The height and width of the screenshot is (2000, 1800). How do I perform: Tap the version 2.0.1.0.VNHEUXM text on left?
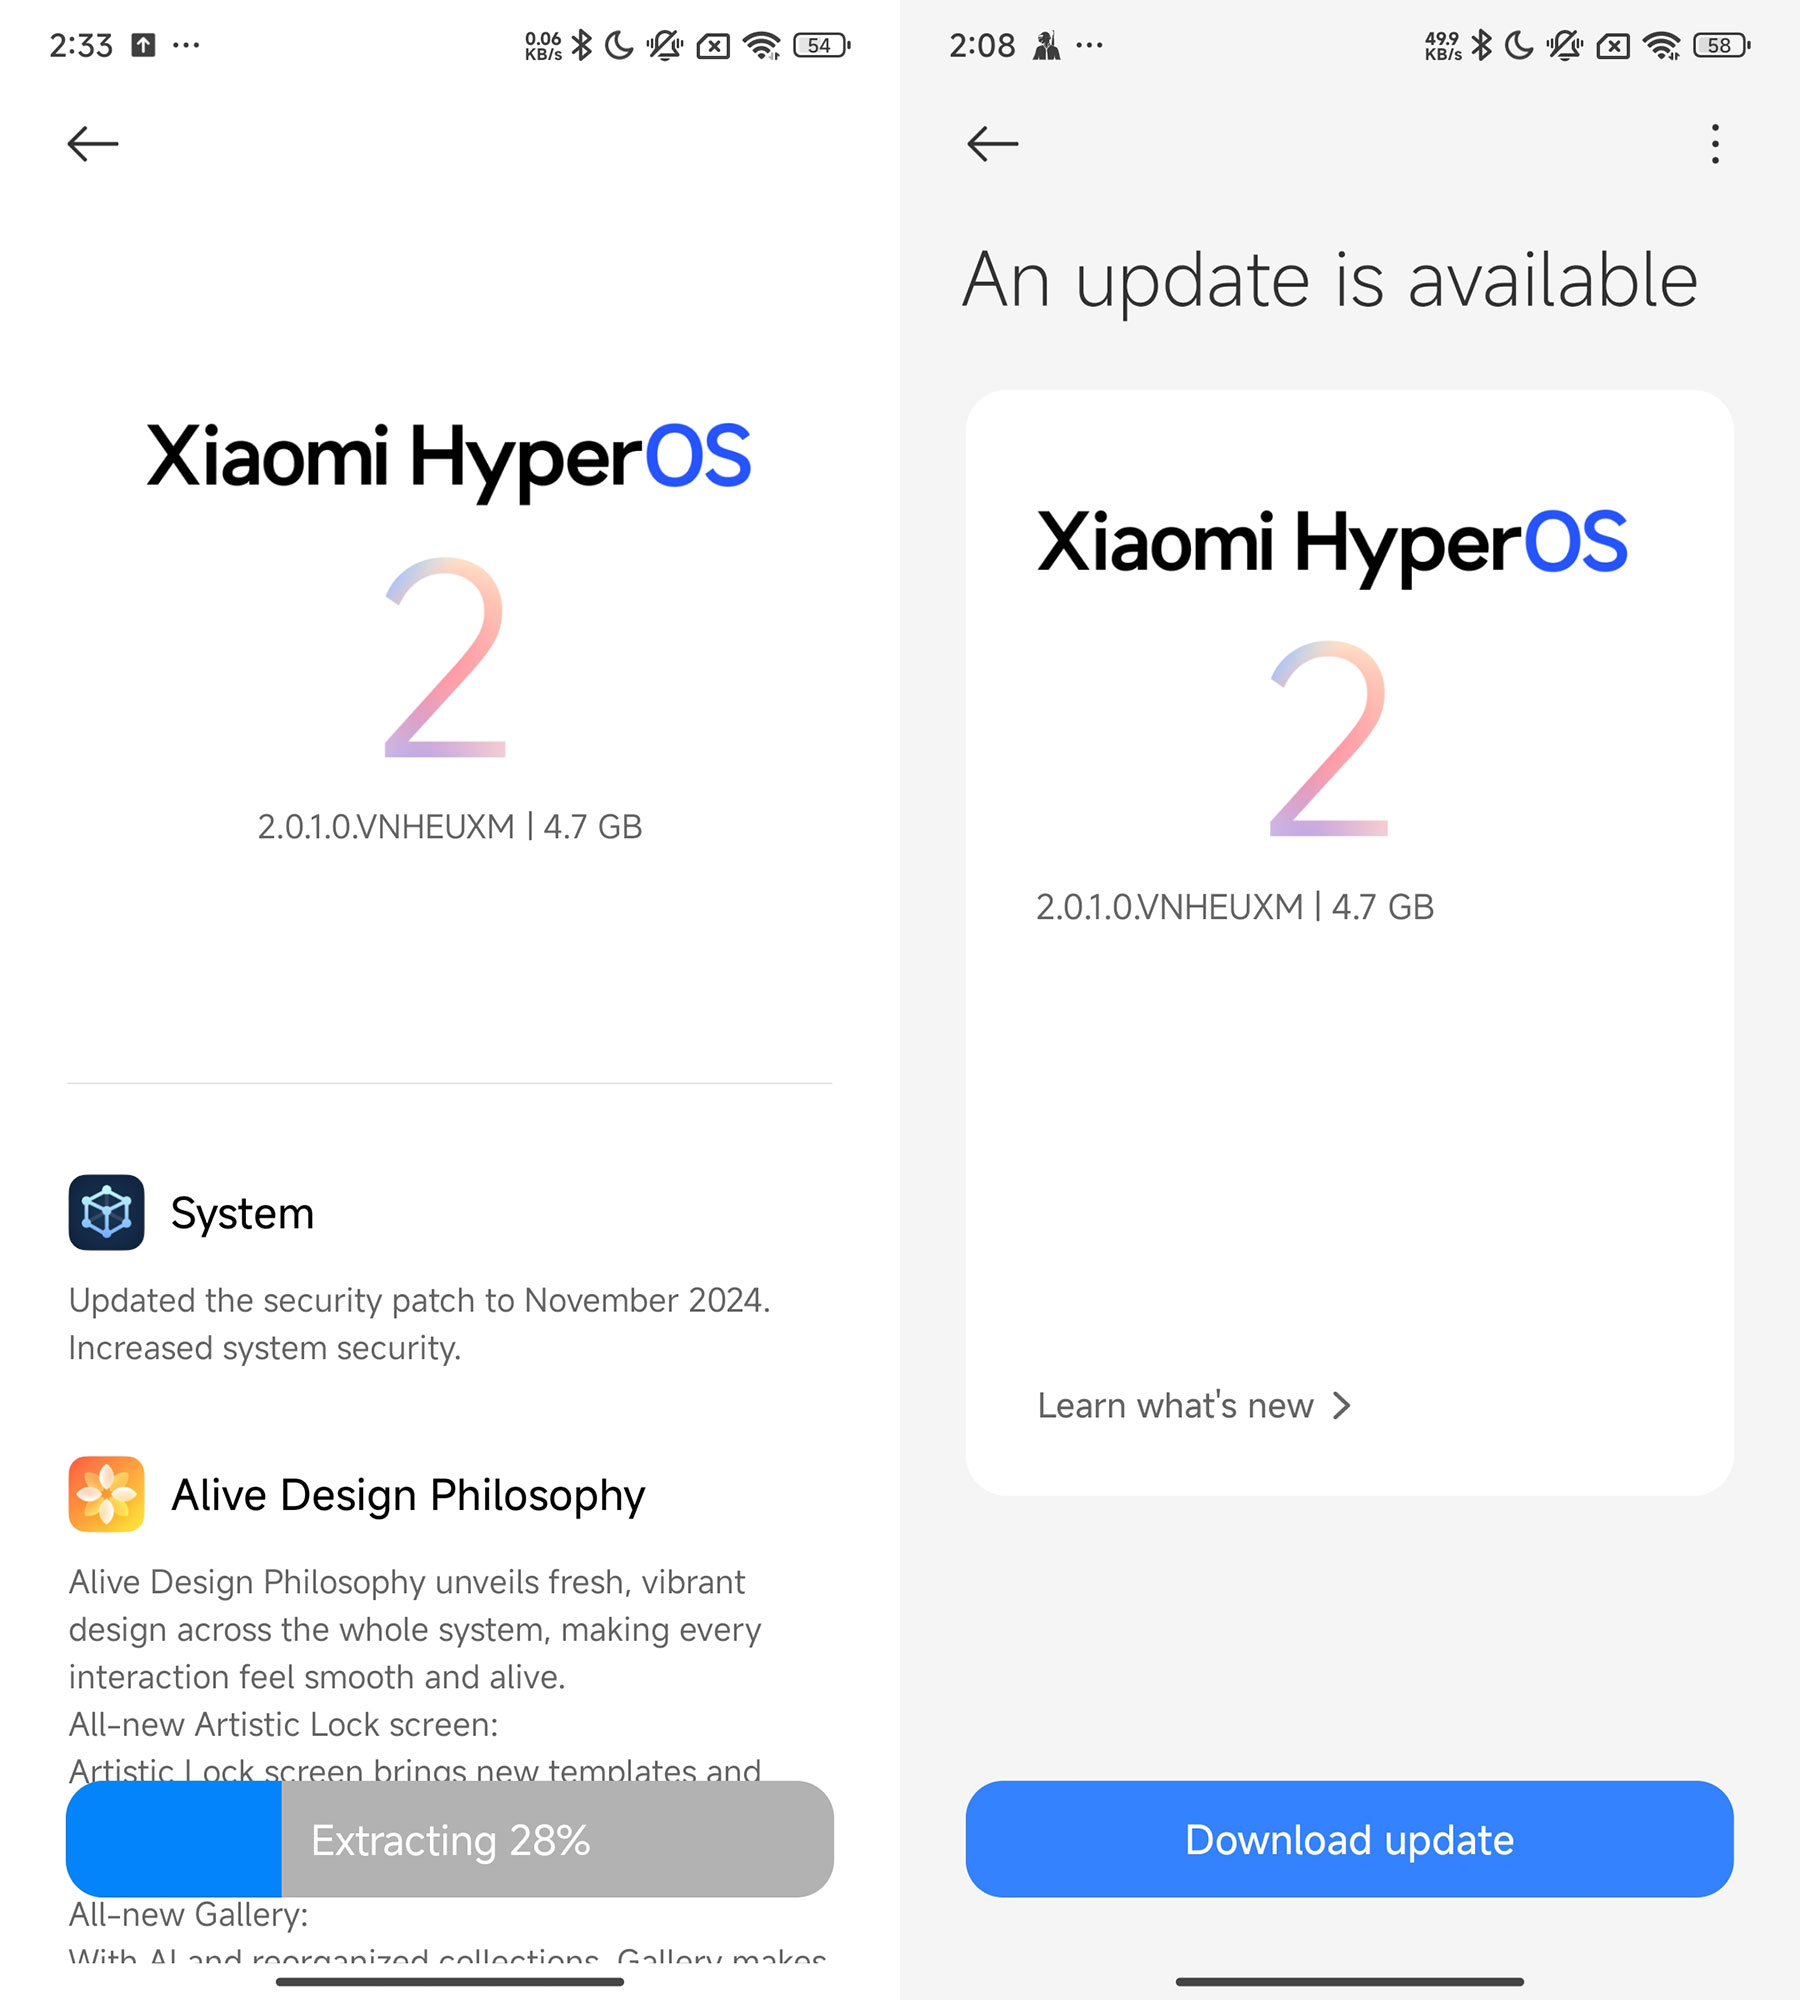click(386, 827)
